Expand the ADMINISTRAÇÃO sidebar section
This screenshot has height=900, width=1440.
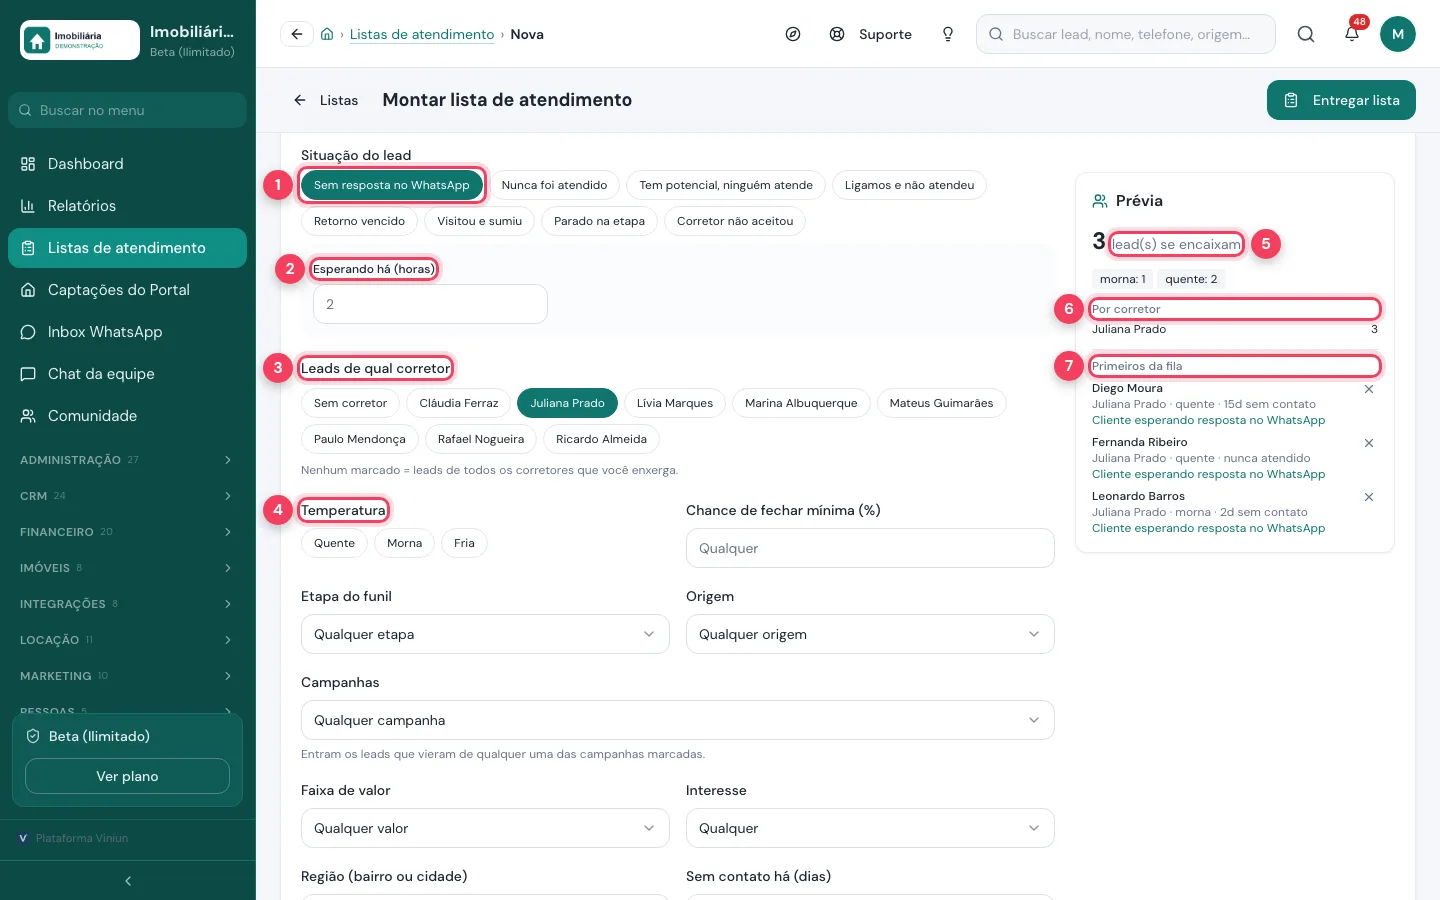(x=127, y=460)
